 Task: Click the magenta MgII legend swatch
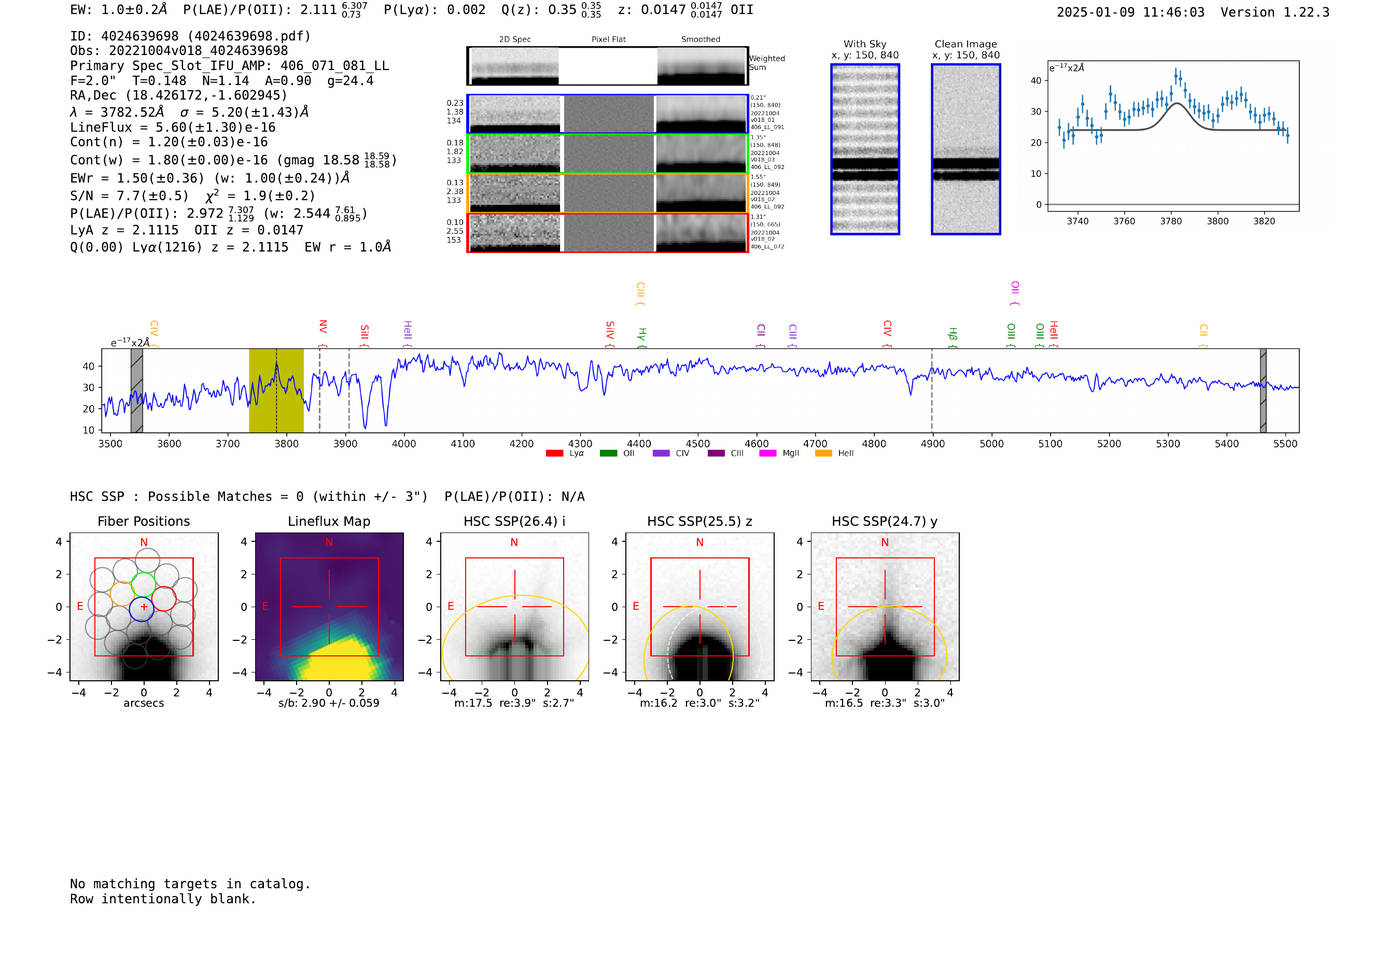(768, 453)
